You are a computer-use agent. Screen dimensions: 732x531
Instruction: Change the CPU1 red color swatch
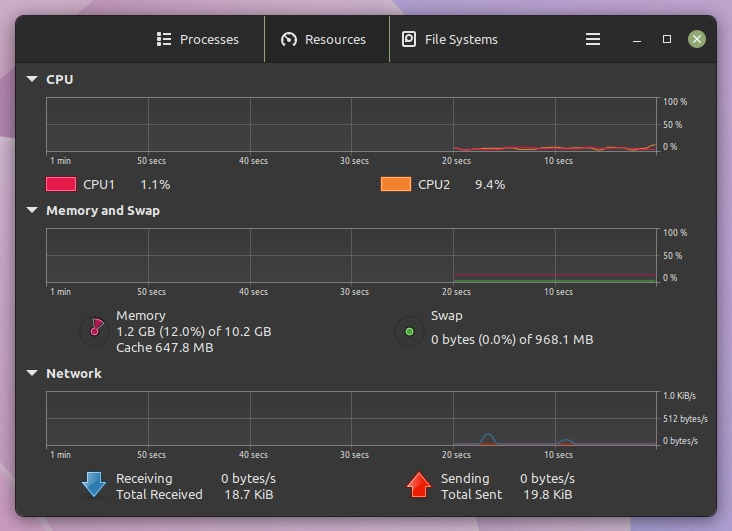click(61, 184)
